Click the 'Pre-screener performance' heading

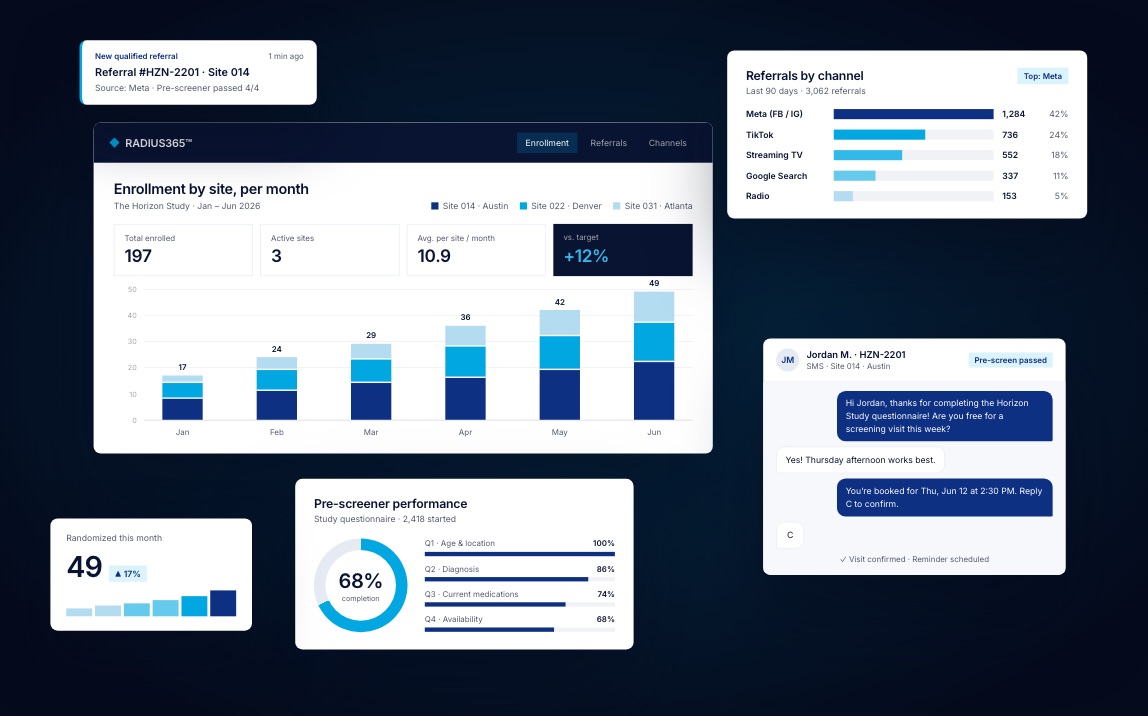[x=390, y=504]
